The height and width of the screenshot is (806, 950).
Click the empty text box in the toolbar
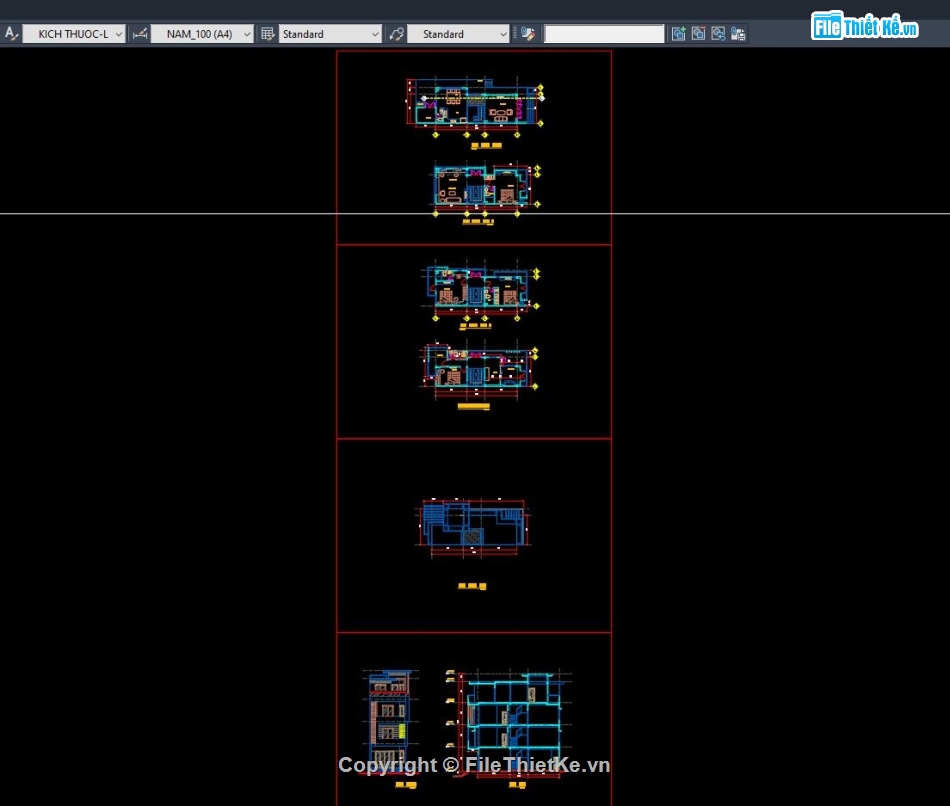(x=604, y=34)
